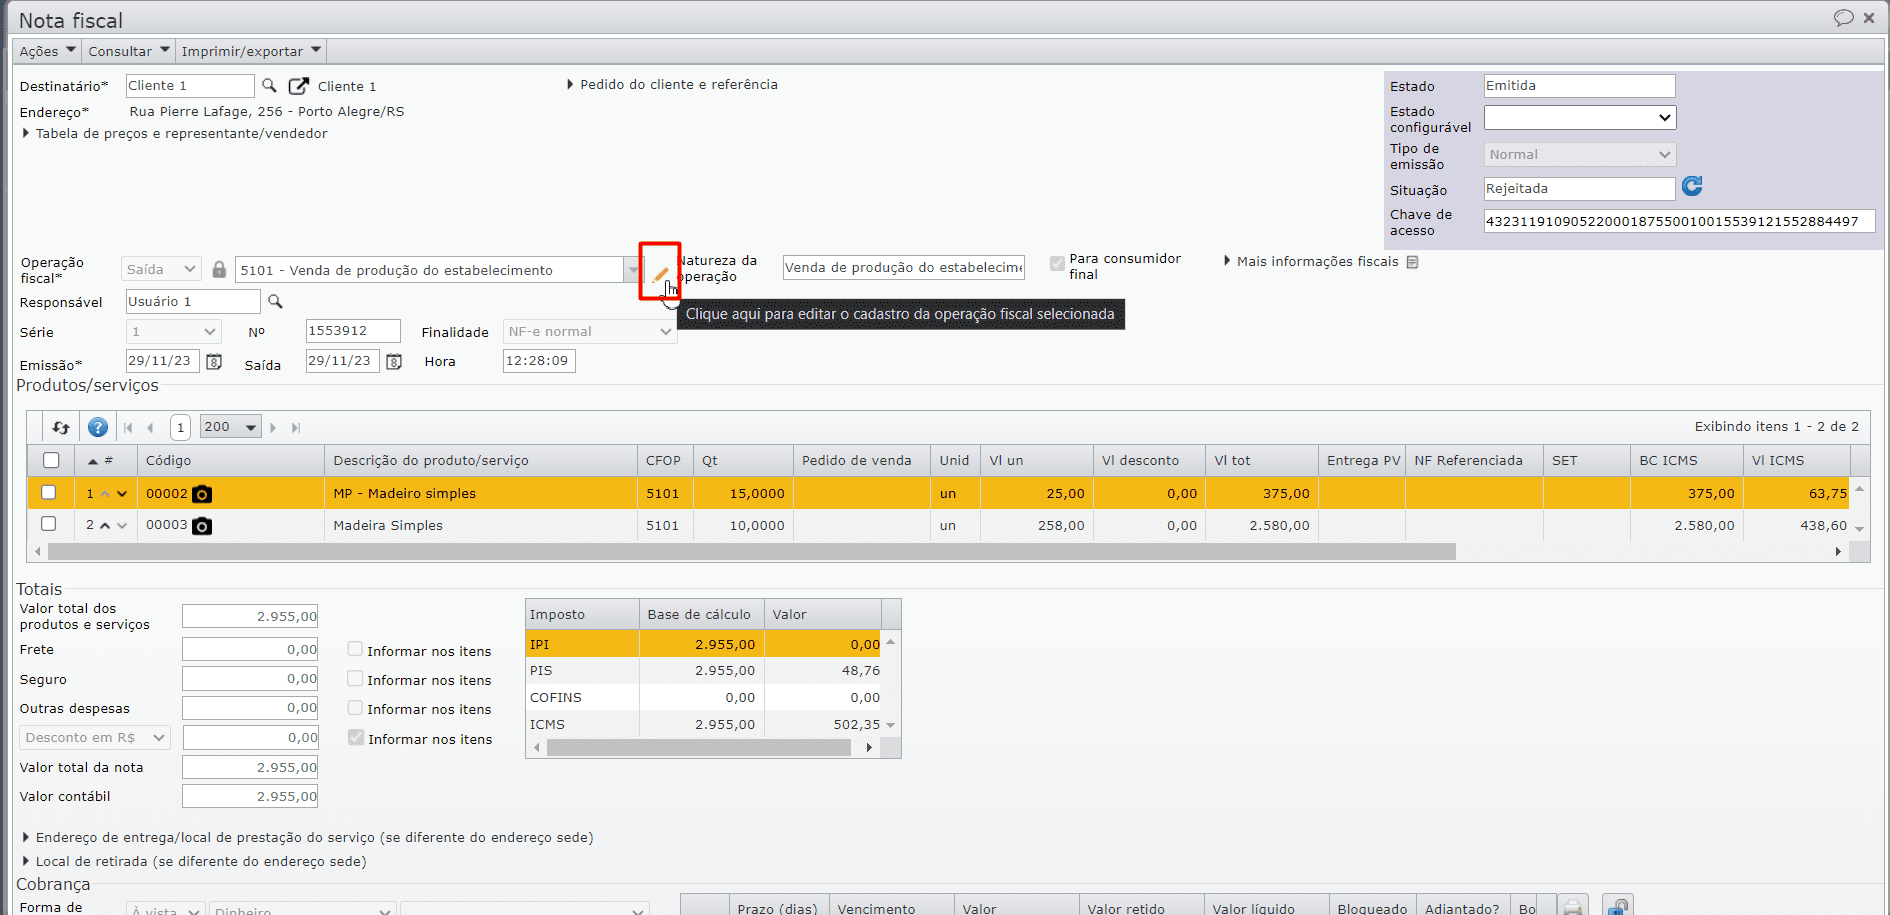Open the Estado configurável dropdown
Viewport: 1890px width, 915px height.
point(1579,118)
